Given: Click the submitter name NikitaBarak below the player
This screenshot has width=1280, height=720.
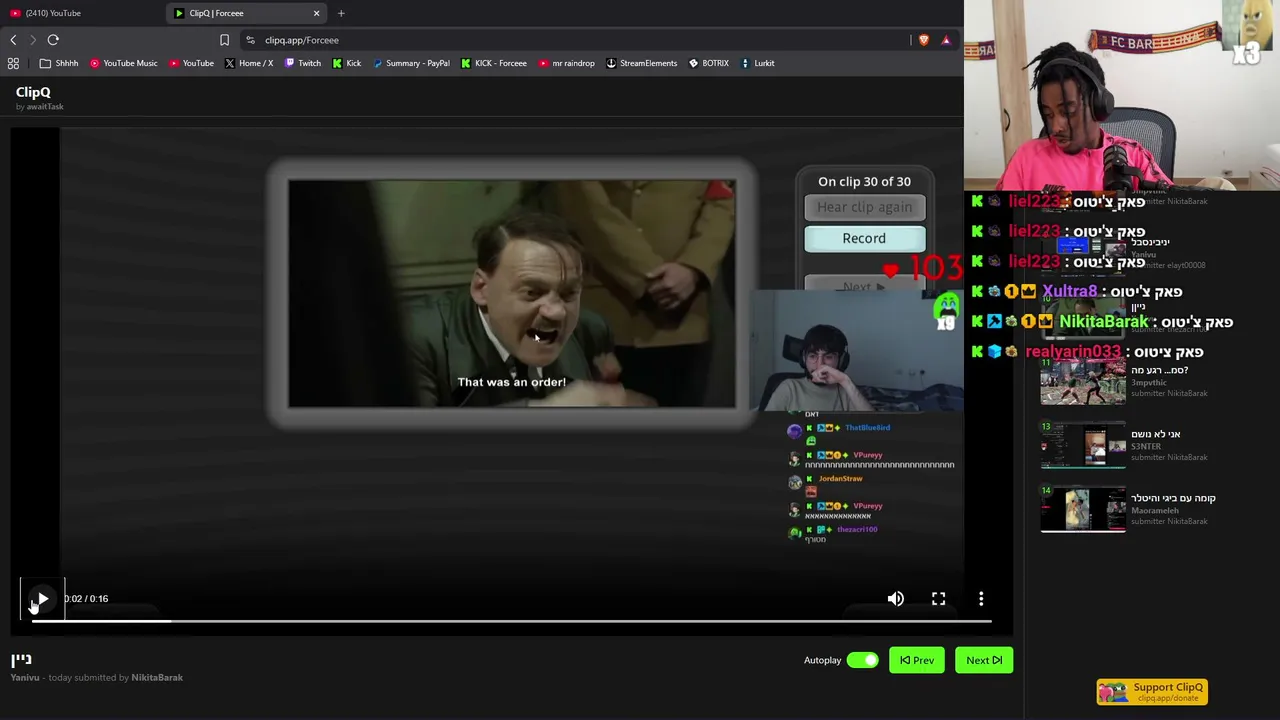Looking at the screenshot, I should pos(157,678).
